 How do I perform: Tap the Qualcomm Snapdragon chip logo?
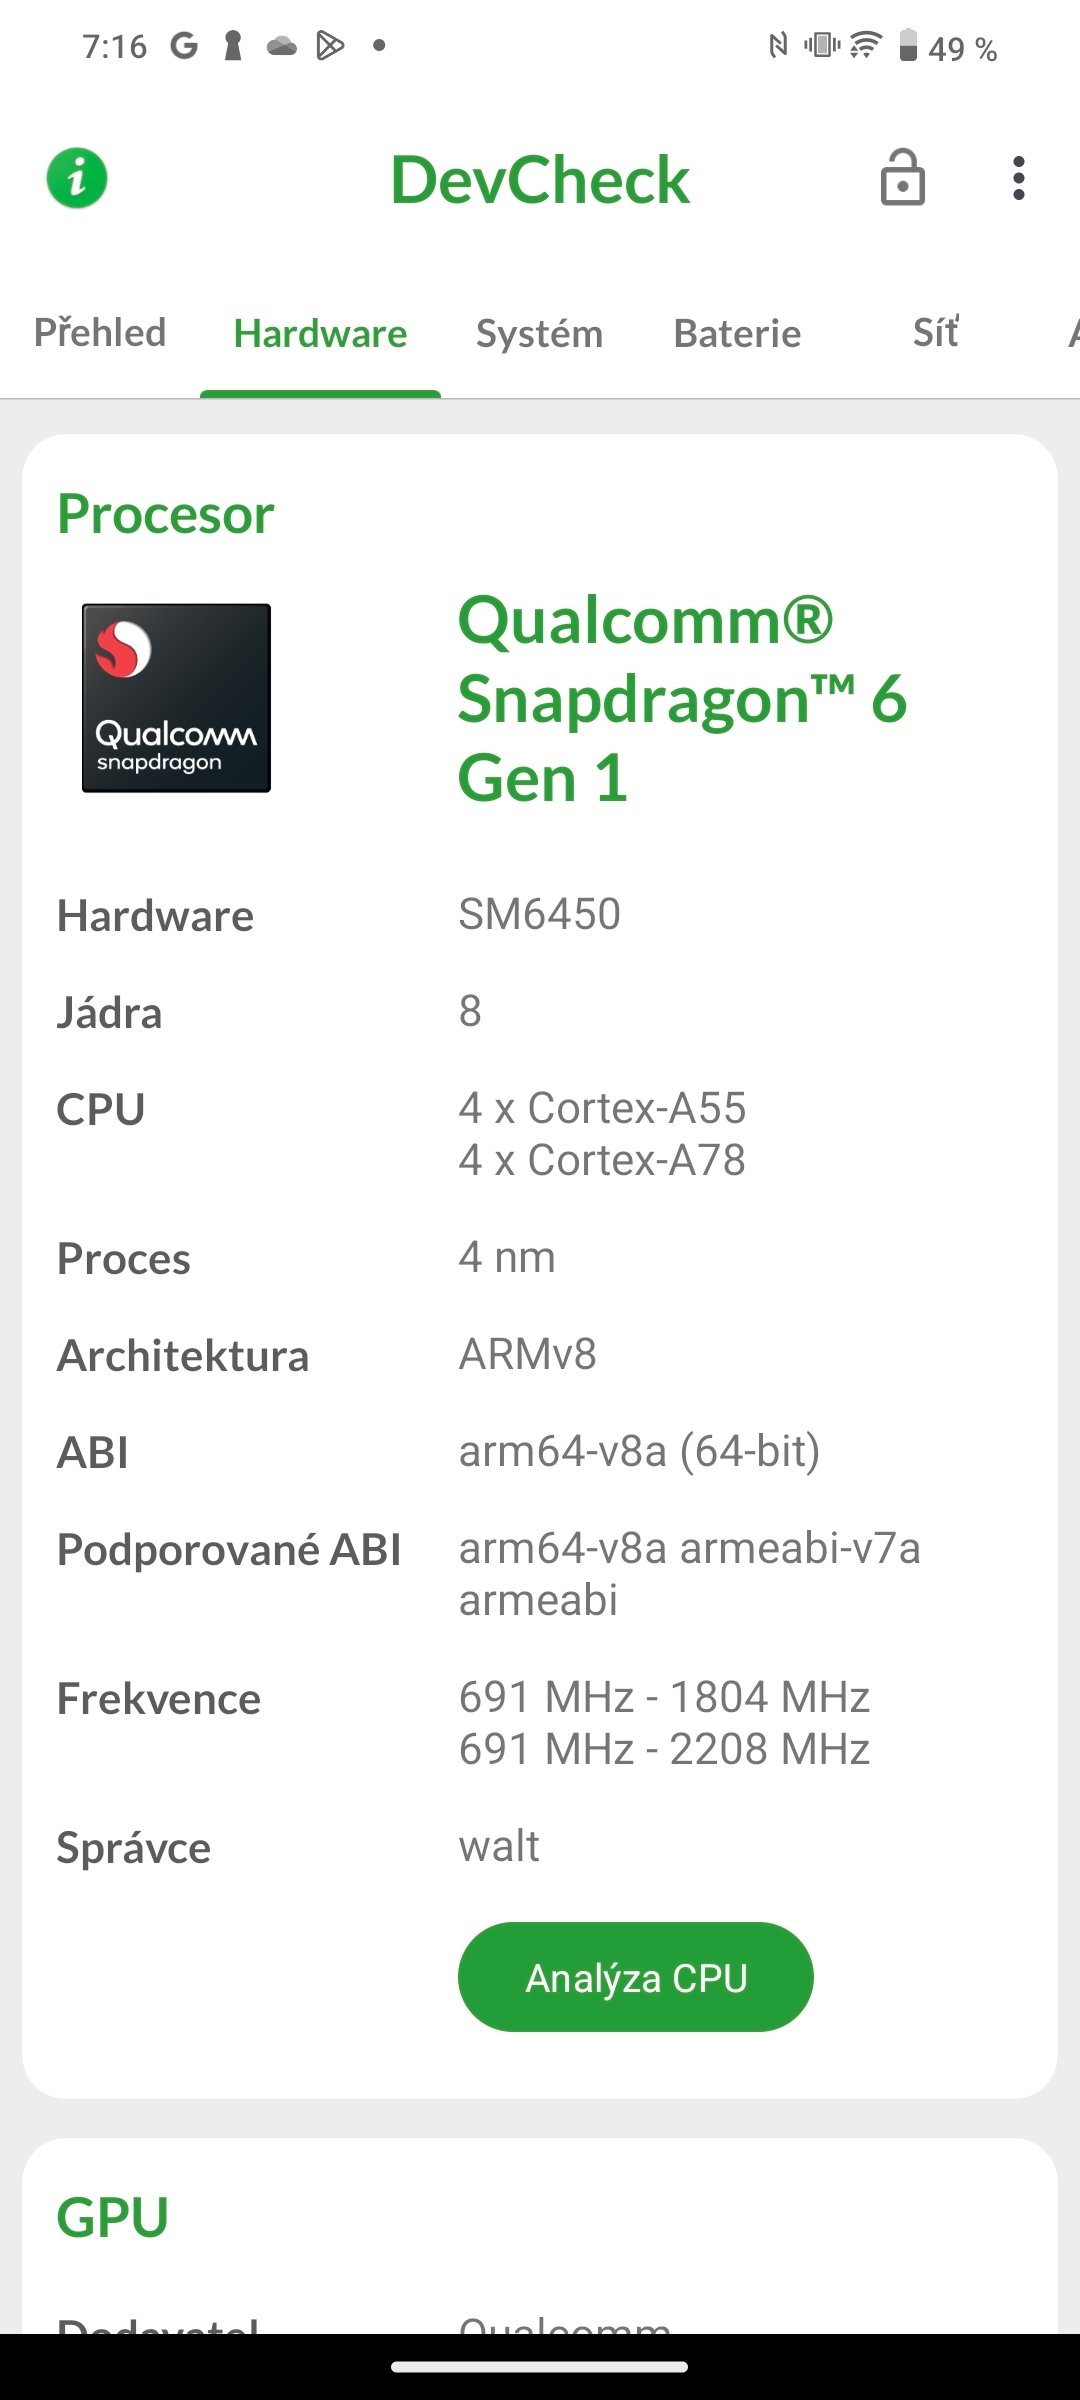coord(176,698)
